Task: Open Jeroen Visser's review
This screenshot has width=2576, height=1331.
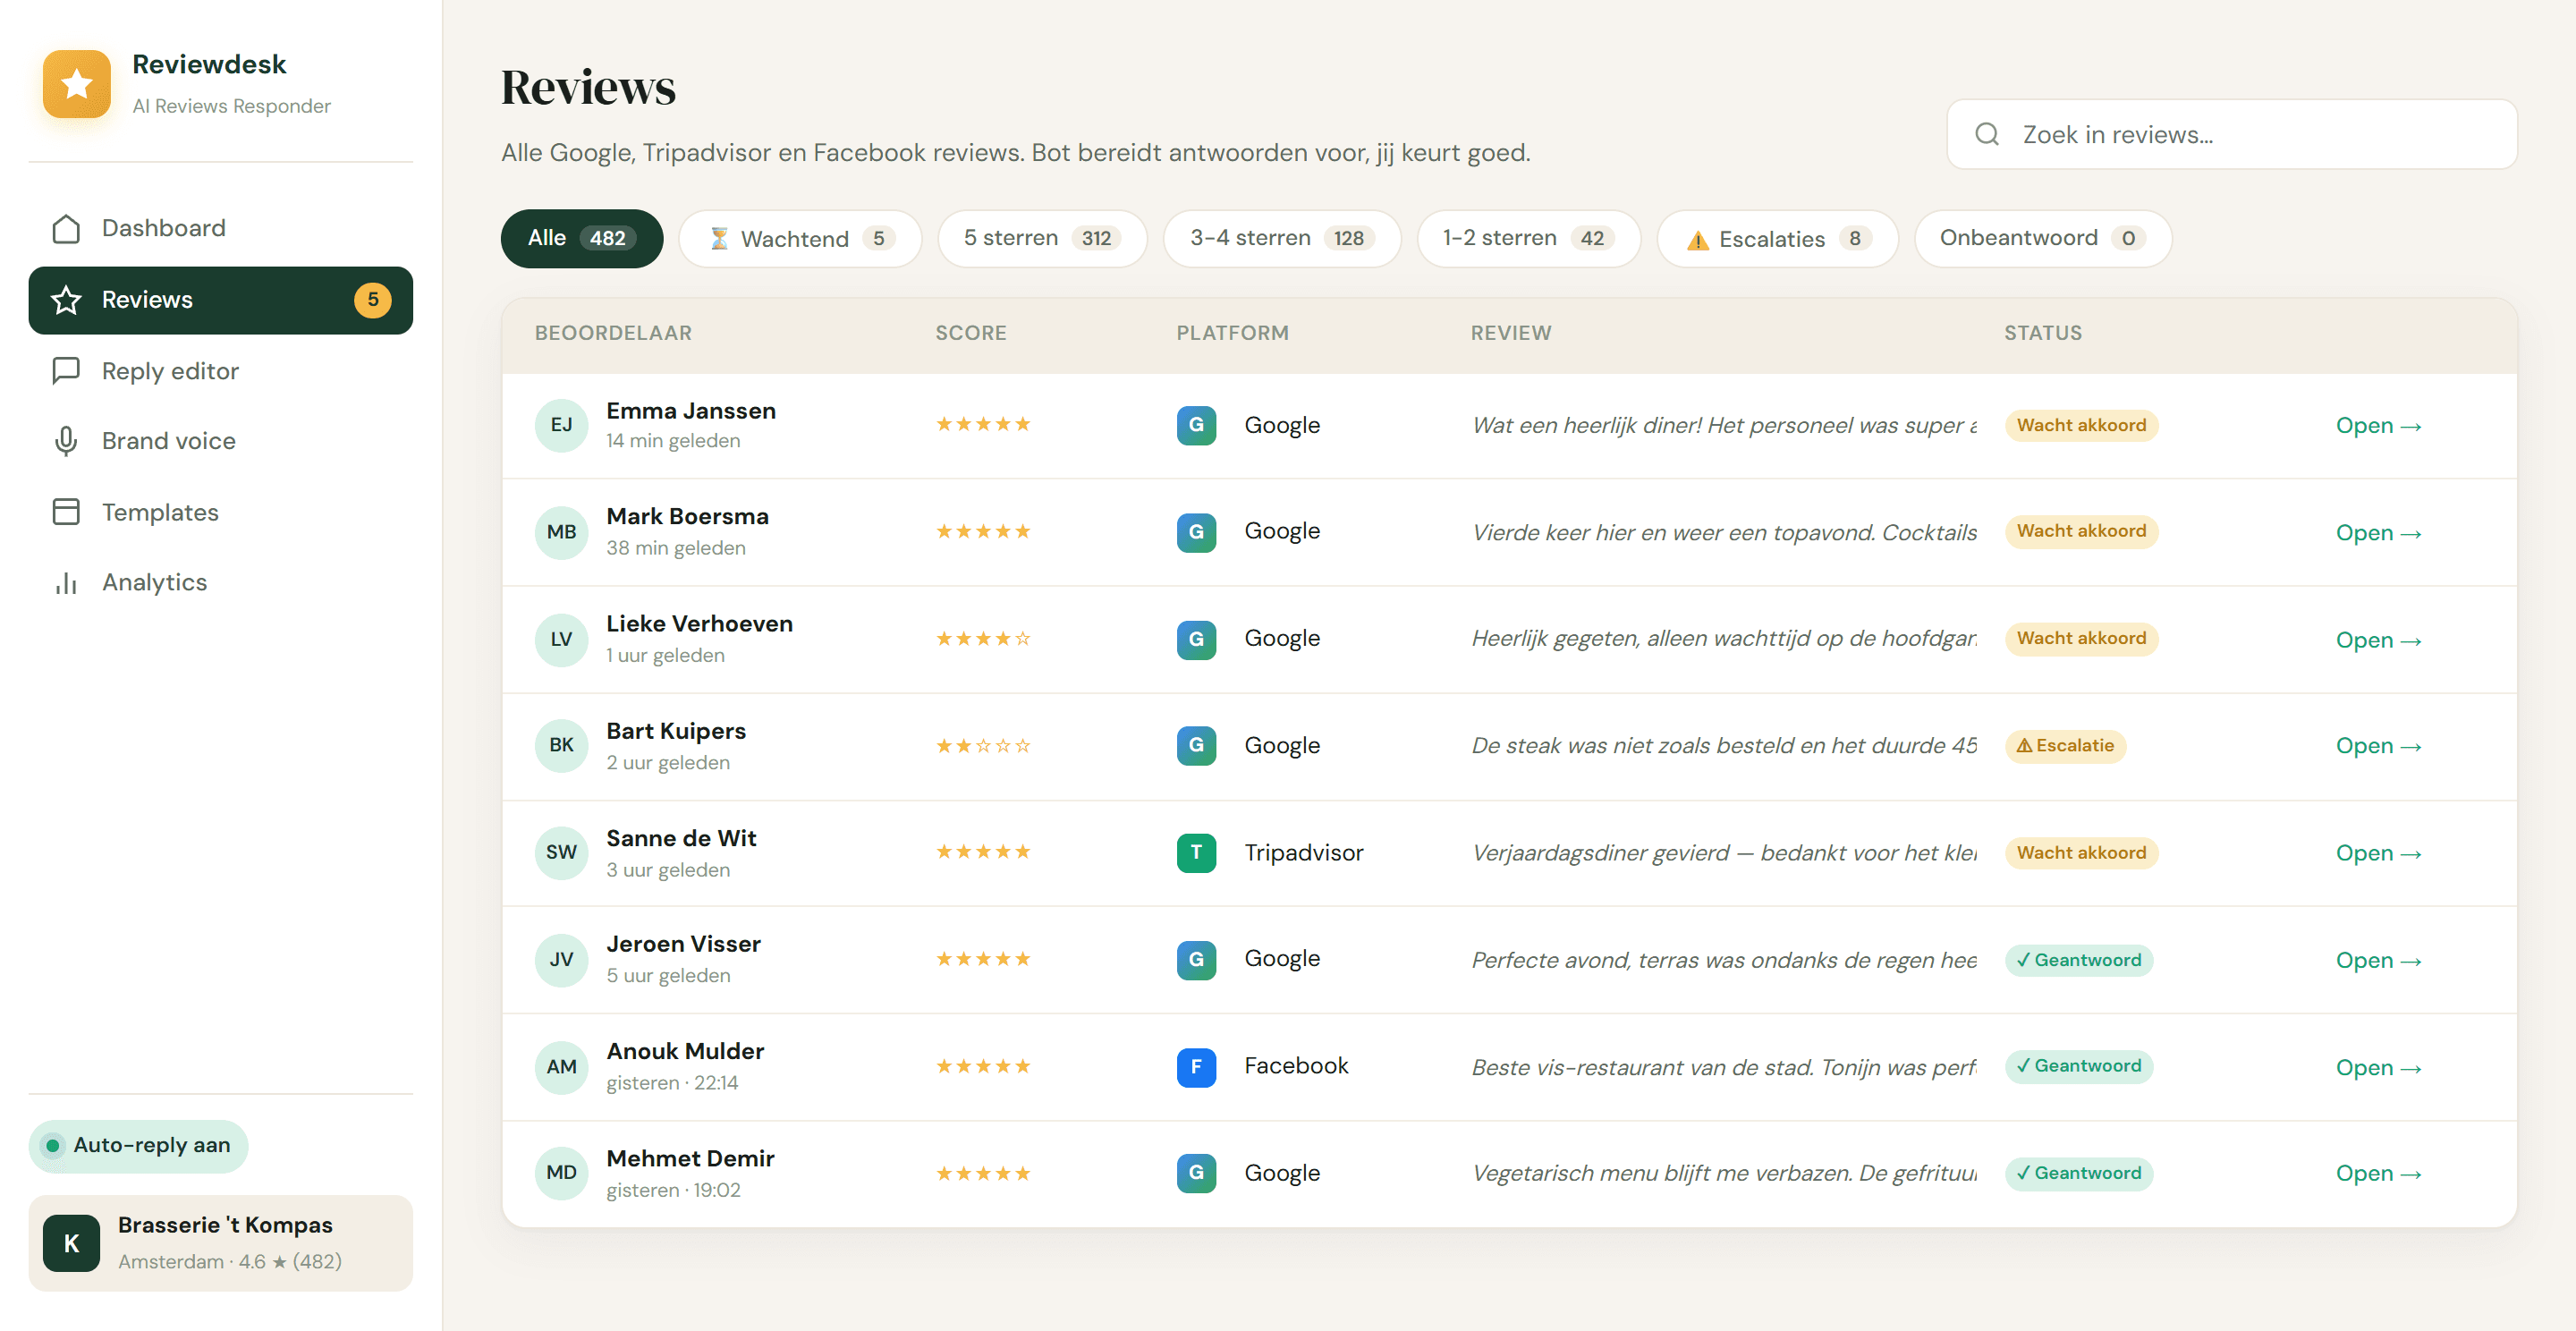Action: pyautogui.click(x=2378, y=960)
